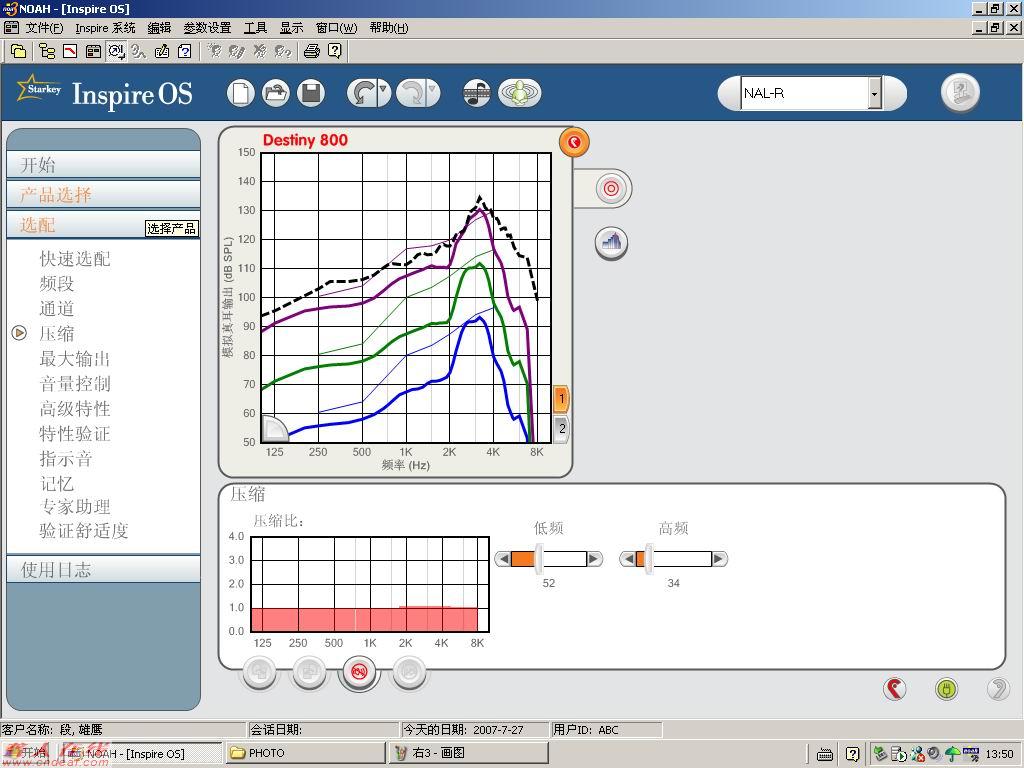
Task: Click the first grey round icon under compression chart
Action: pos(259,672)
